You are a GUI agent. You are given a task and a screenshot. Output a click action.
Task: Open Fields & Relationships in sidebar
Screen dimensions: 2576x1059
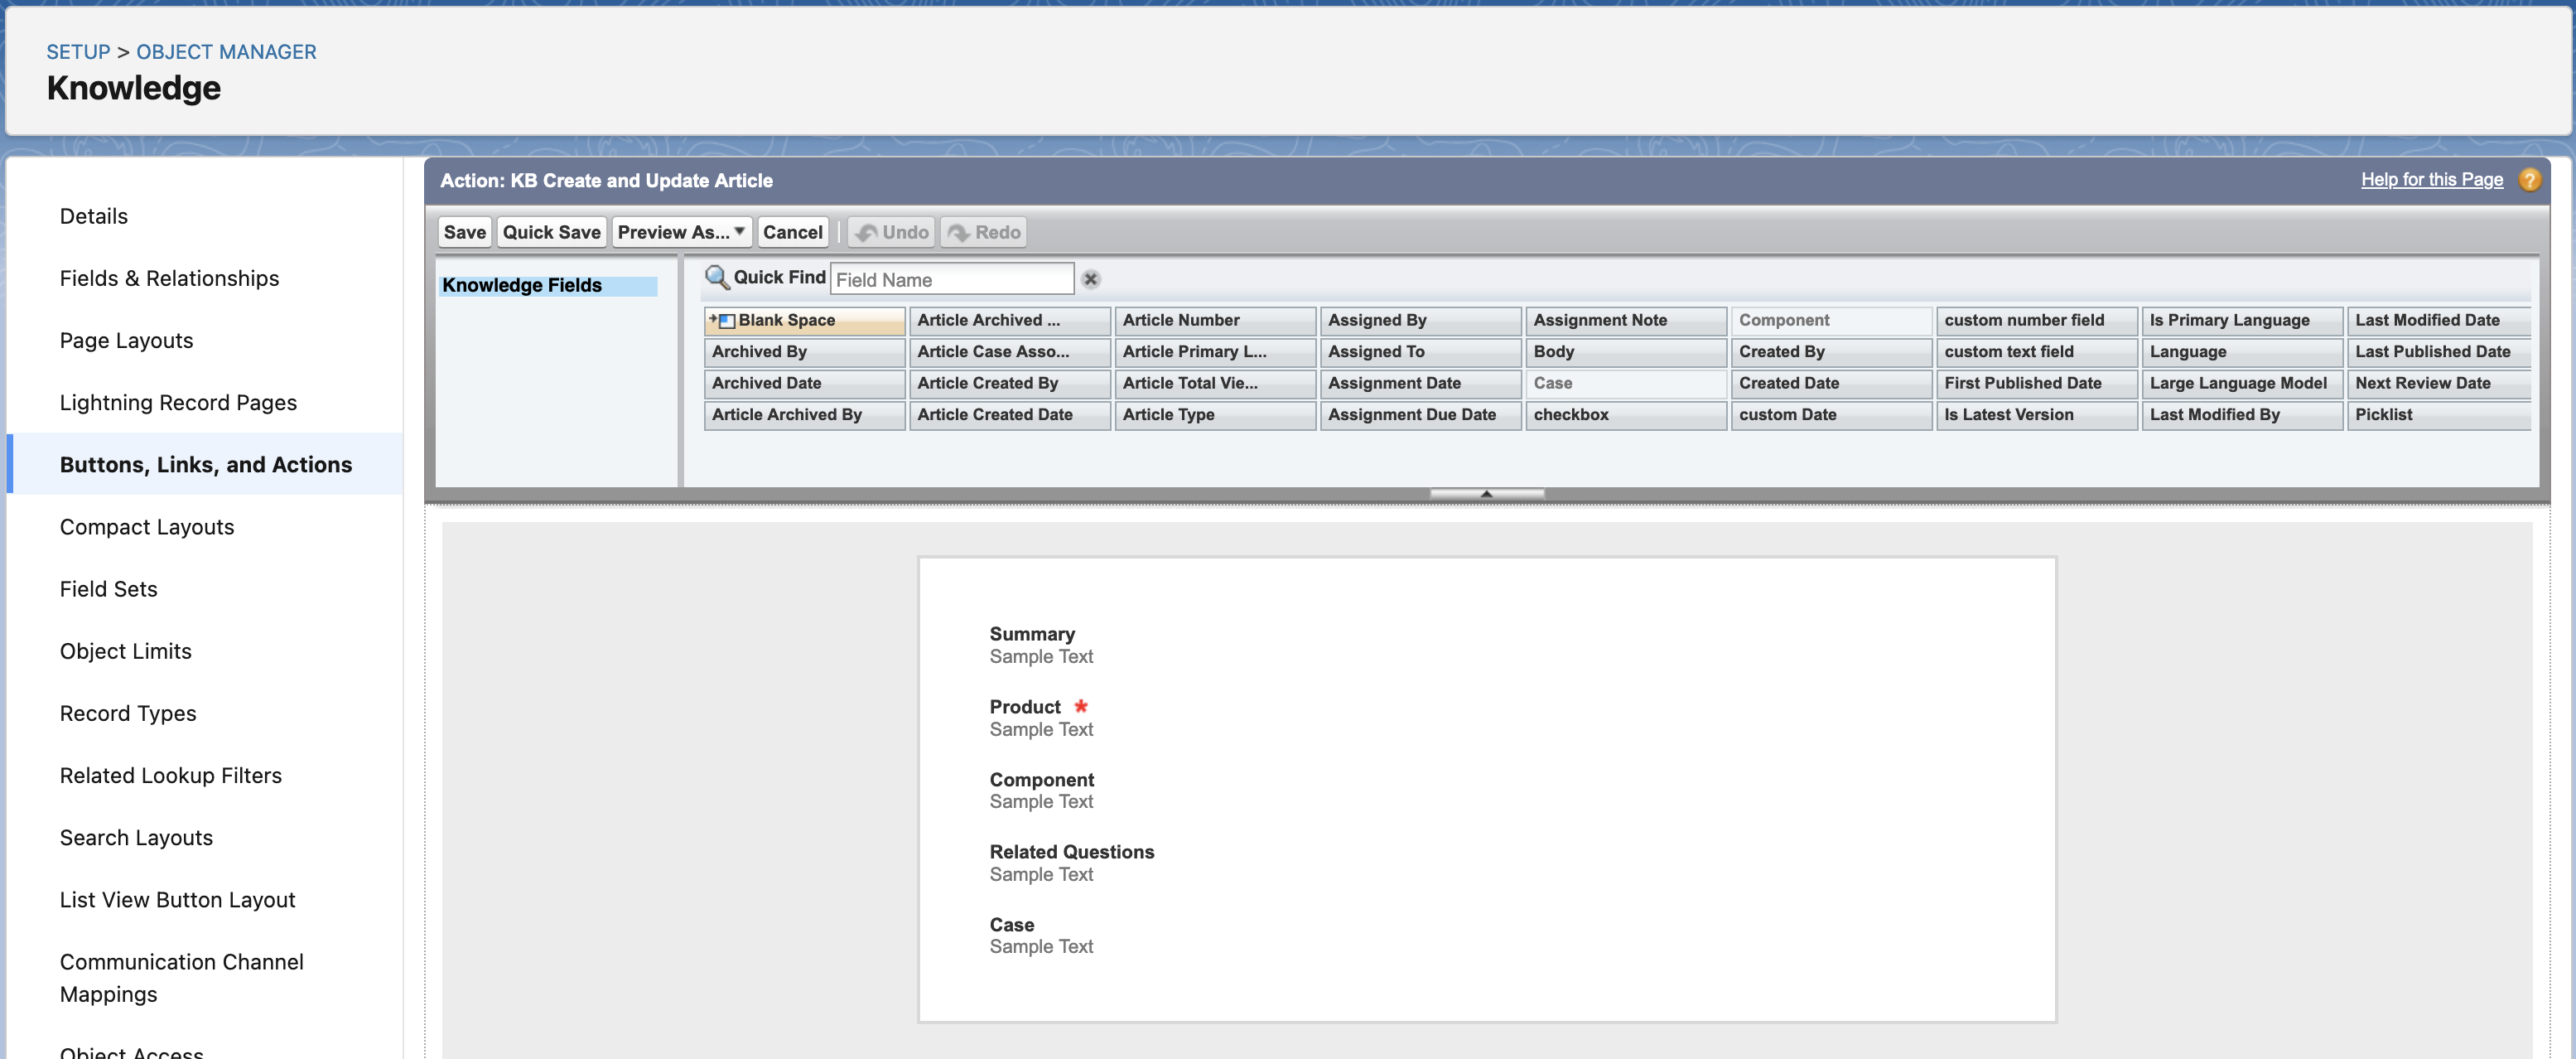169,278
